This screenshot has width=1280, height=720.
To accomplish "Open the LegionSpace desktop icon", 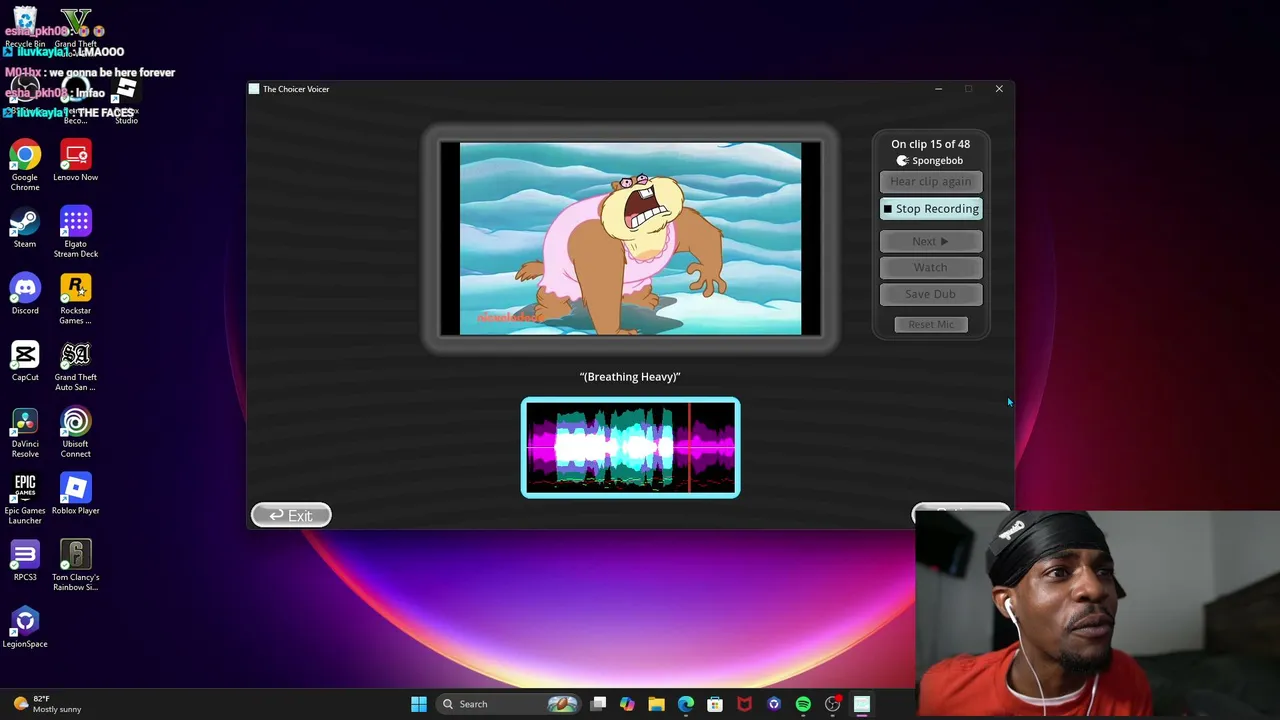I will point(25,628).
